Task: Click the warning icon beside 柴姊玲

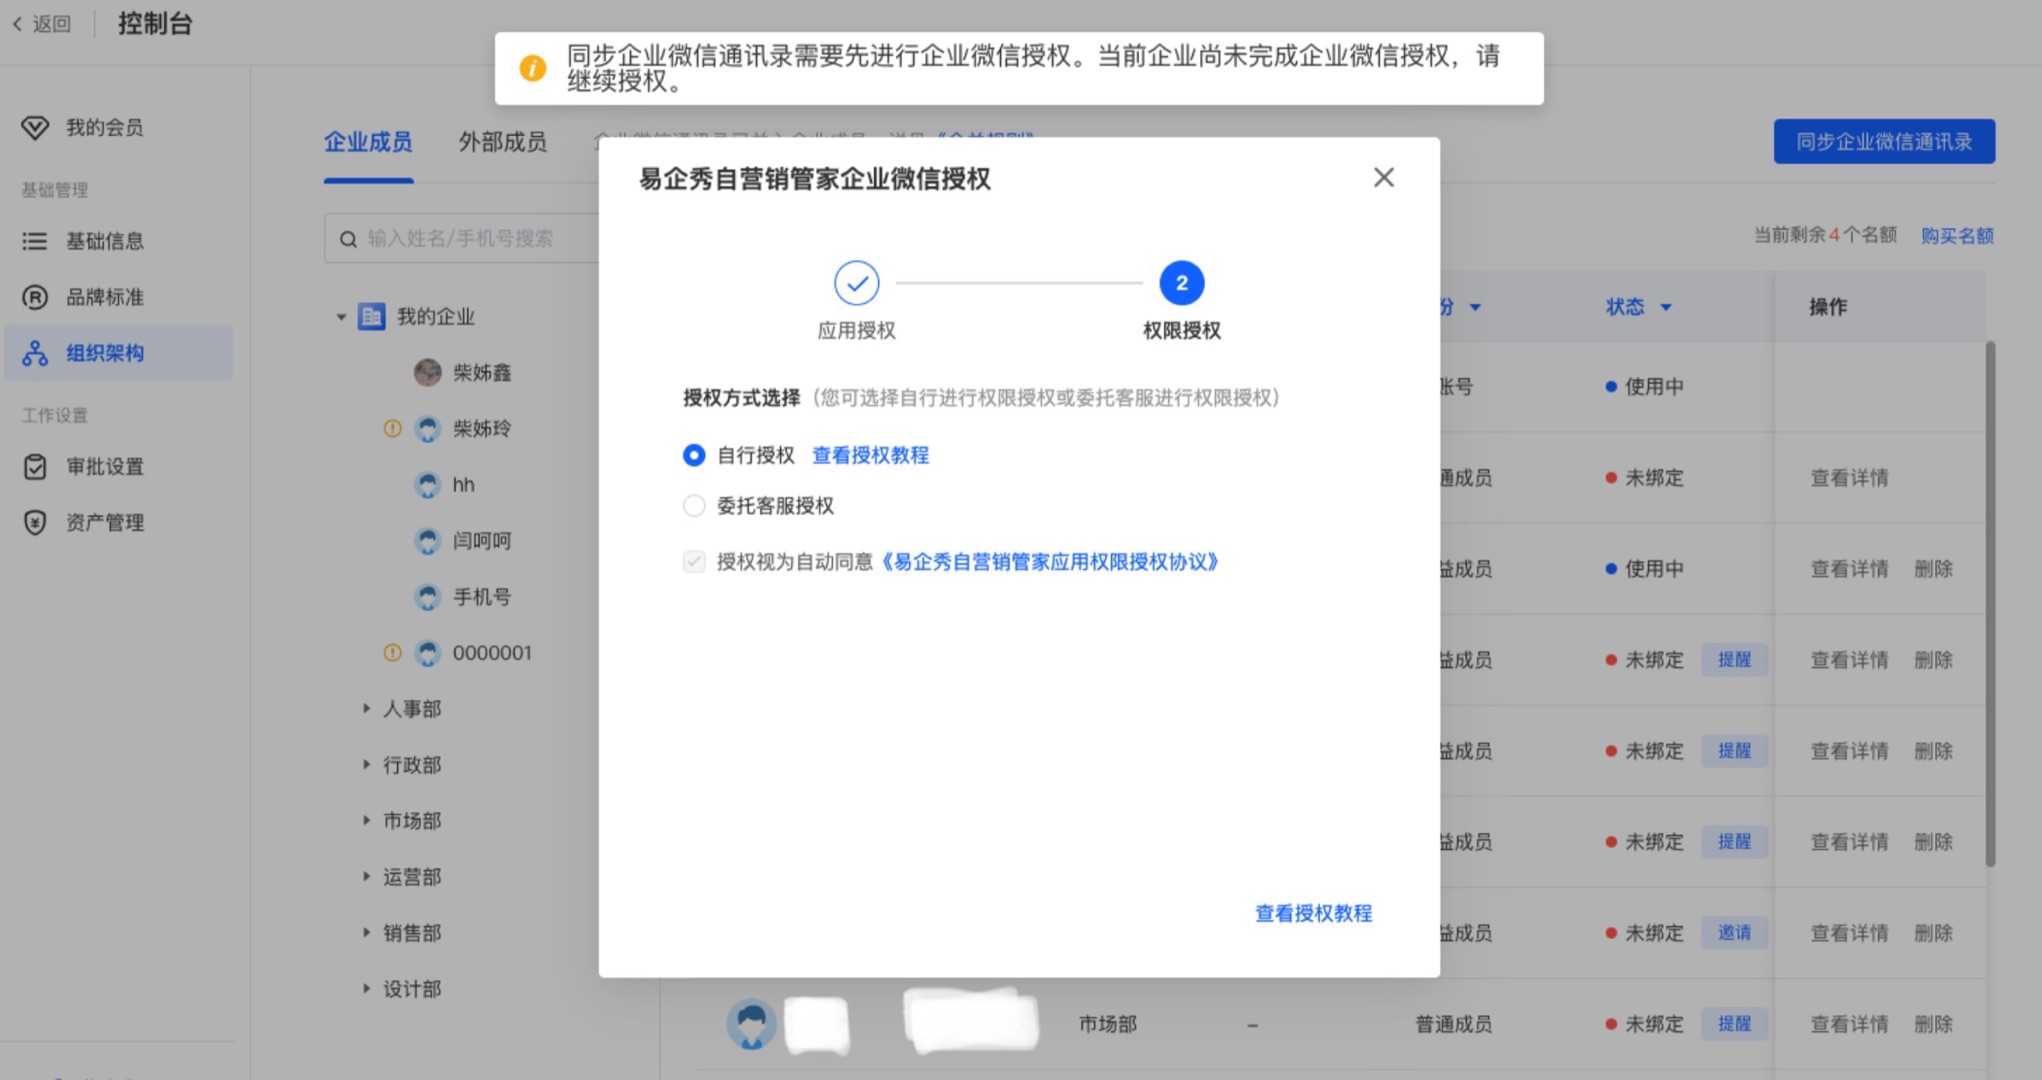Action: click(x=392, y=428)
